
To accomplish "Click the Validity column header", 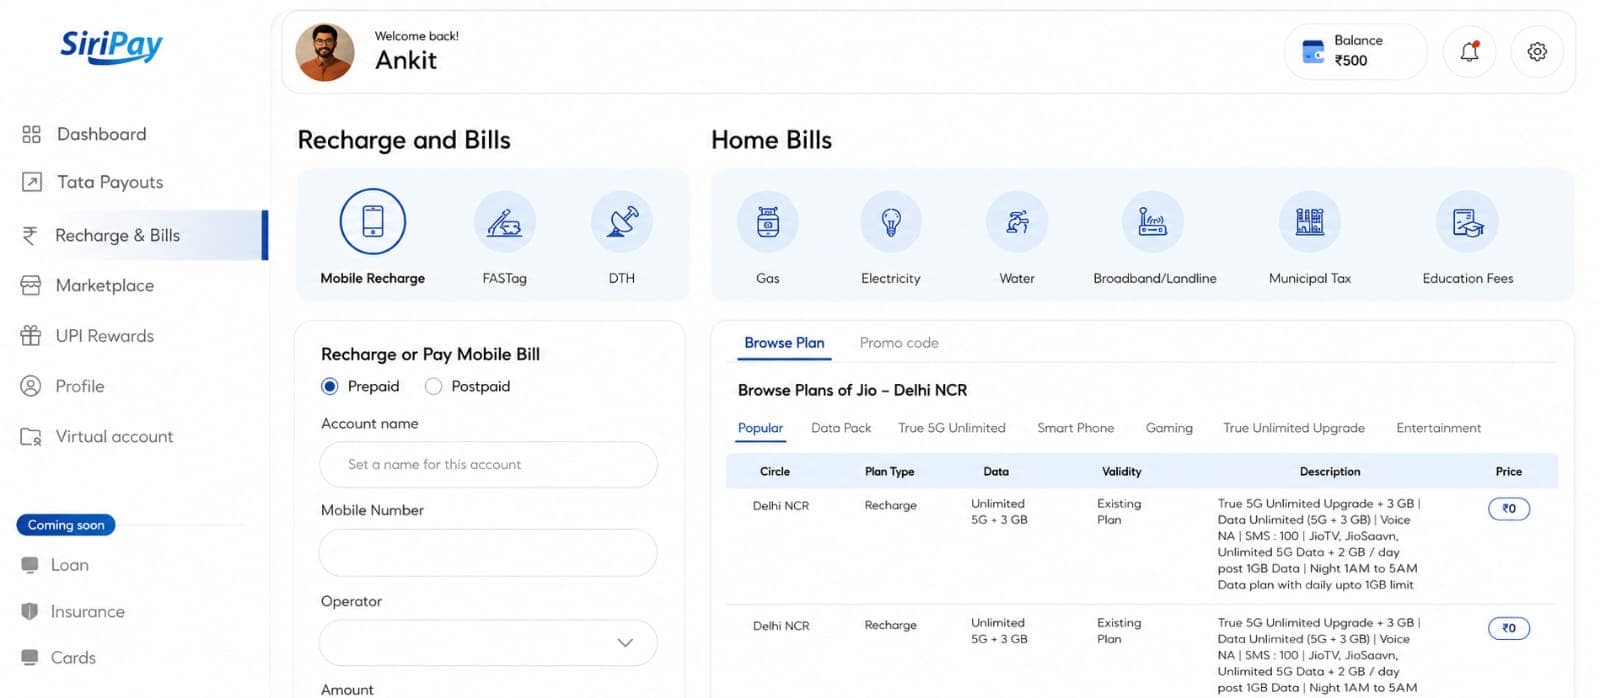I will (x=1121, y=472).
